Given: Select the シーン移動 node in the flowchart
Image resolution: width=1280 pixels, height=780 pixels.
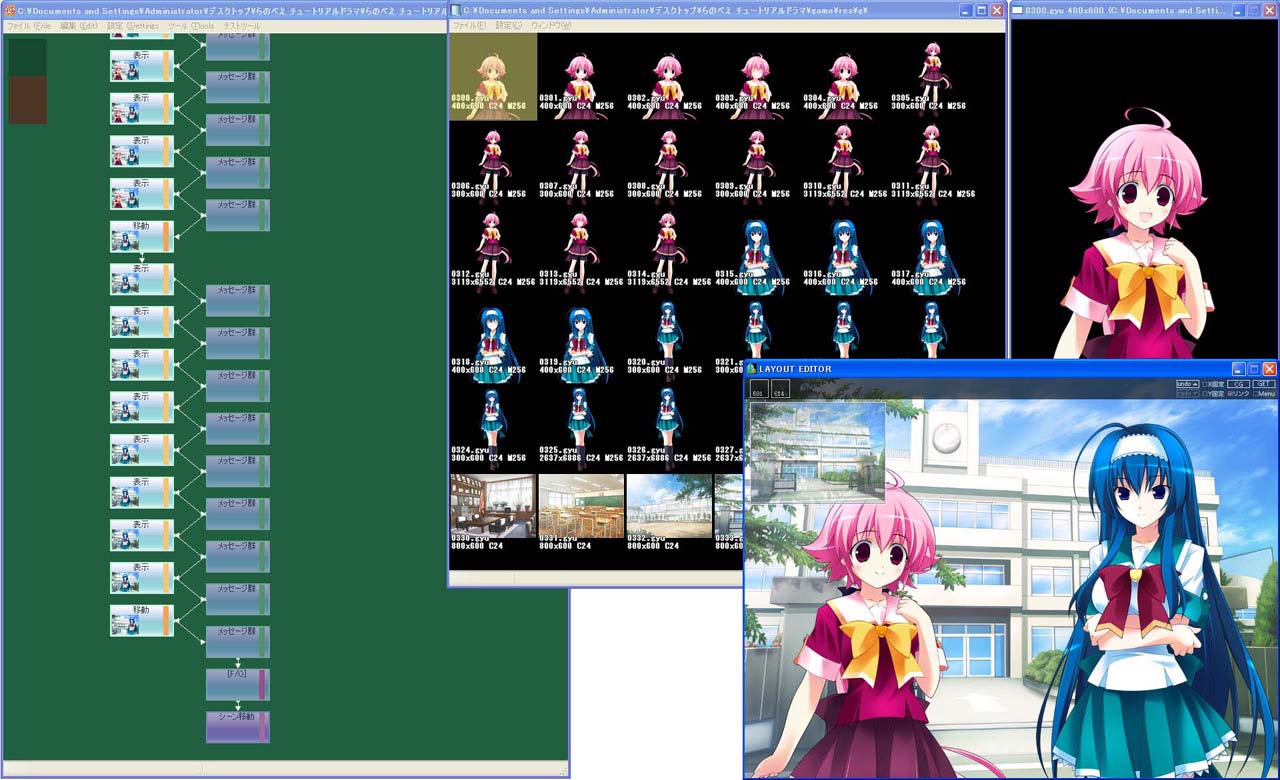Looking at the screenshot, I should [x=238, y=727].
